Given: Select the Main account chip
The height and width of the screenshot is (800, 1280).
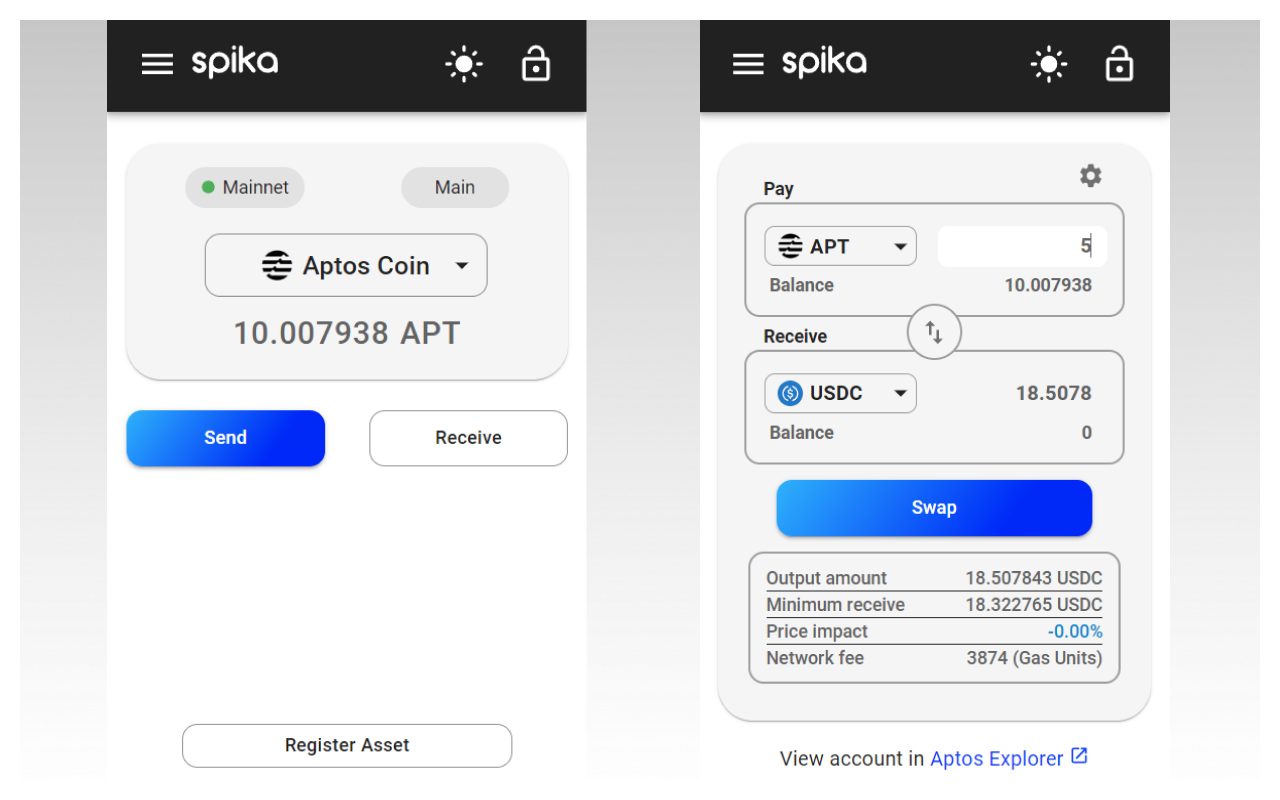Looking at the screenshot, I should pos(455,187).
